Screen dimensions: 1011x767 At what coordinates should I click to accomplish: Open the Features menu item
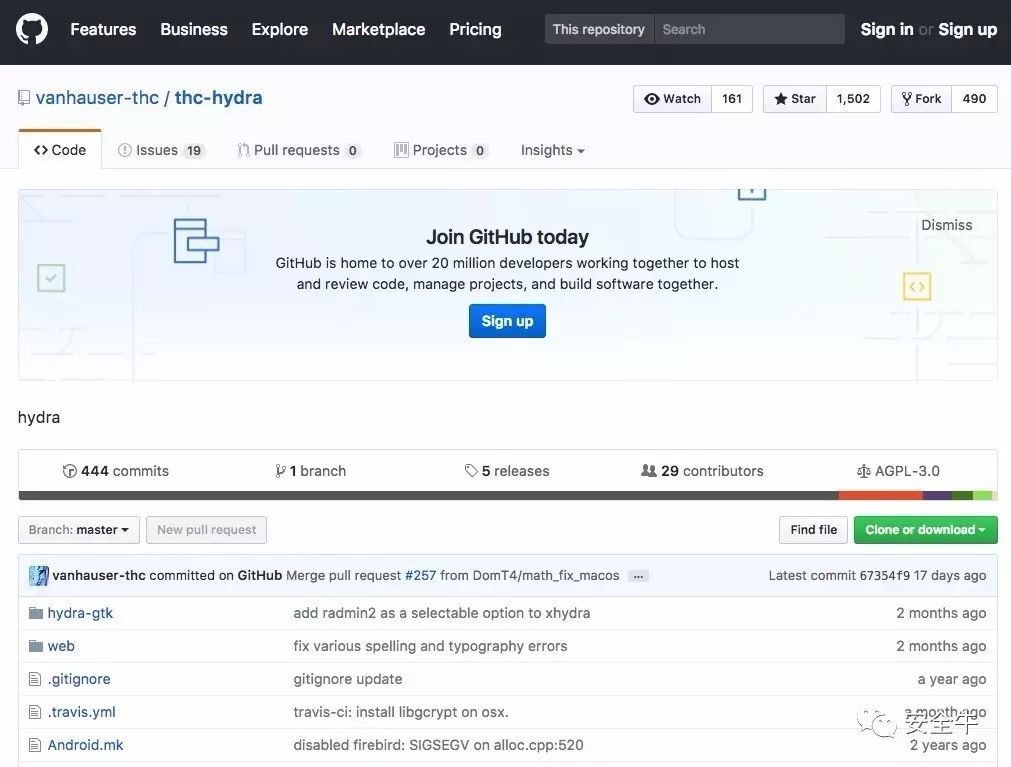click(103, 29)
